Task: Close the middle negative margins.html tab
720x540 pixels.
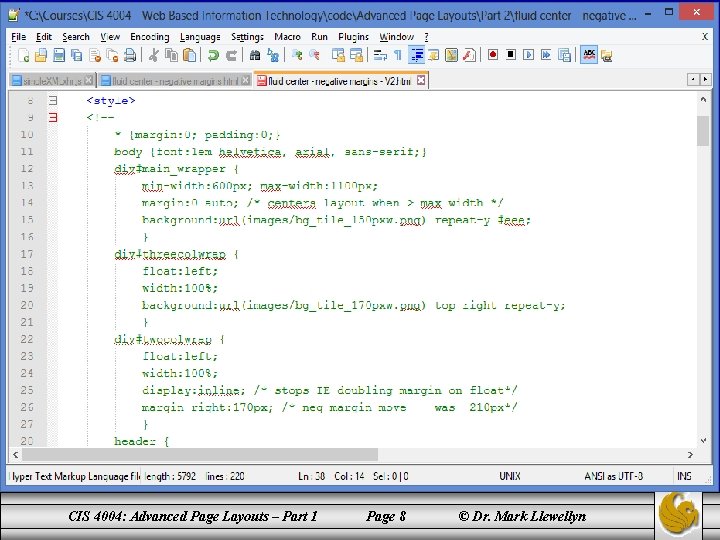Action: pos(246,81)
